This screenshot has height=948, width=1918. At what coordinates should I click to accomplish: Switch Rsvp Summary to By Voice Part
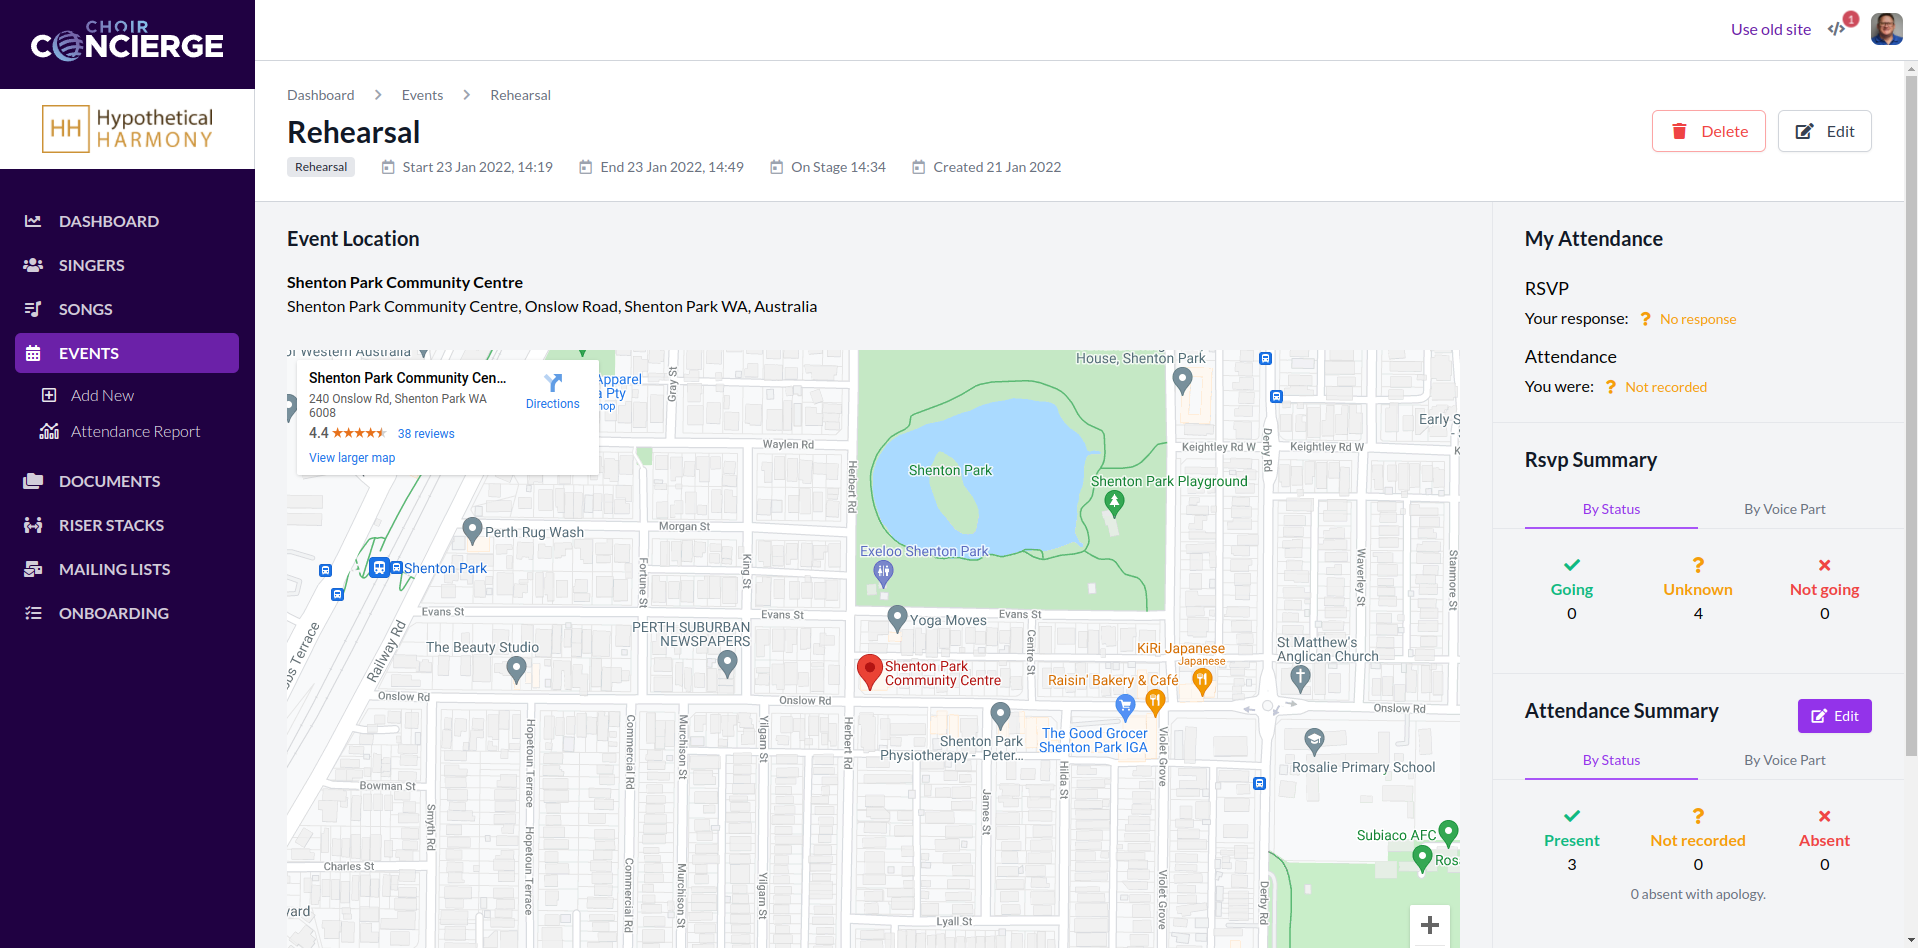[1784, 509]
